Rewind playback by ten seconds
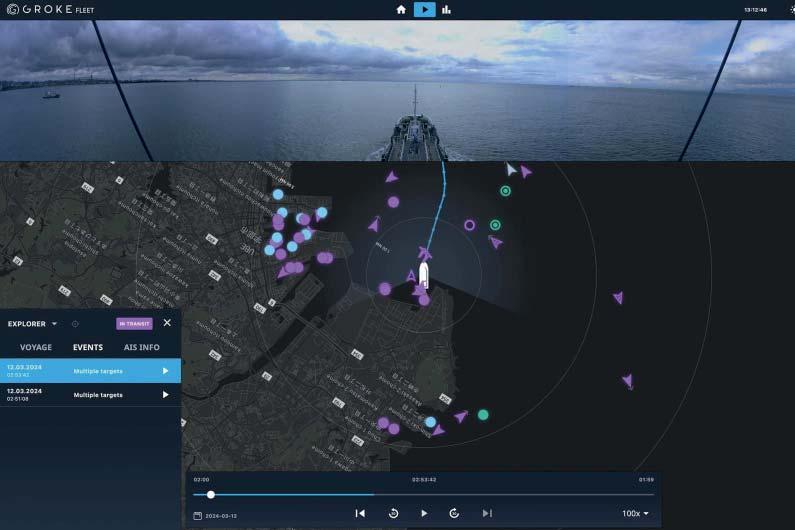Viewport: 795px width, 530px height. 393,513
